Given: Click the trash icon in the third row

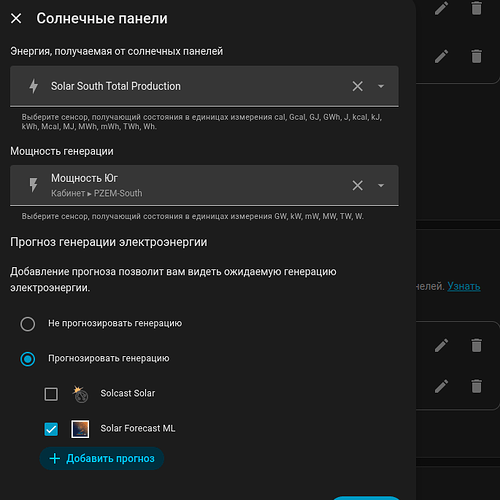Looking at the screenshot, I should pos(476,345).
